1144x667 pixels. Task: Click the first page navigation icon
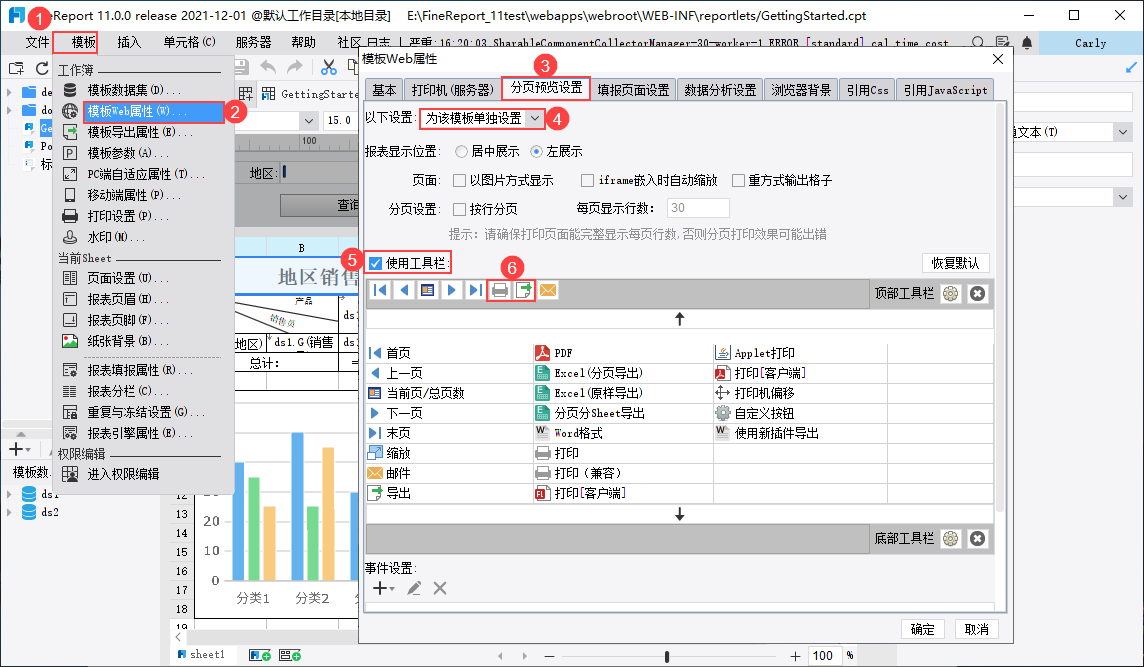[x=379, y=290]
